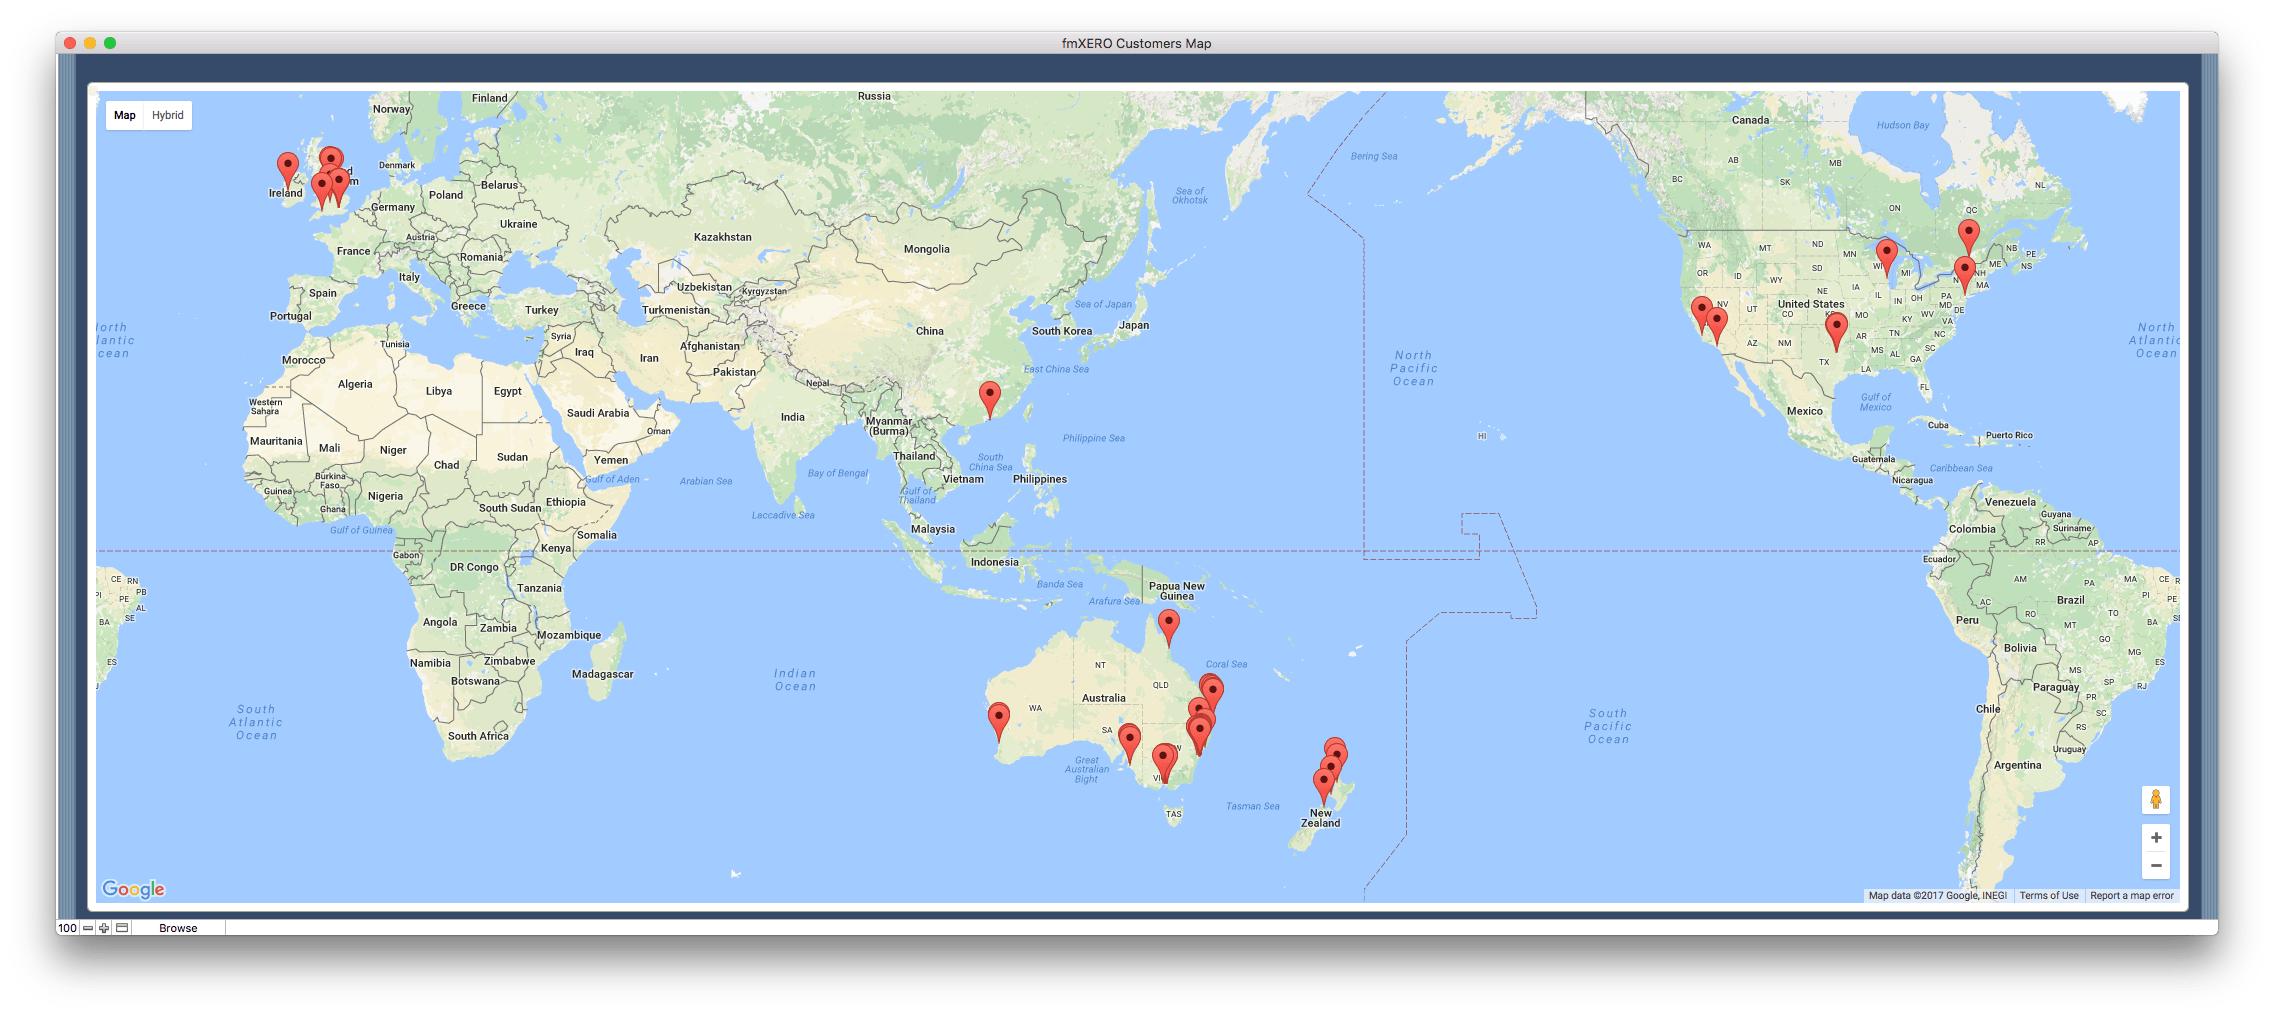Screen dimensions: 2274x1015
Task: Select the pin just below the NV label
Action: (1717, 324)
